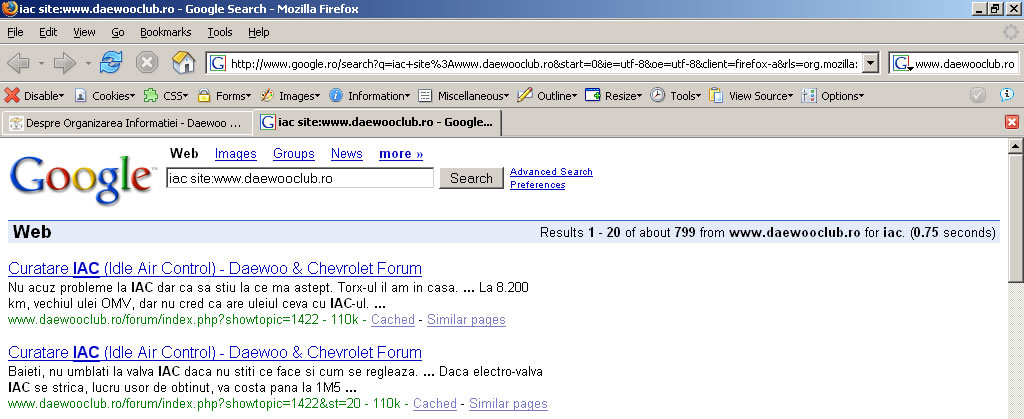Reload the page with the Refresh icon

coord(111,63)
